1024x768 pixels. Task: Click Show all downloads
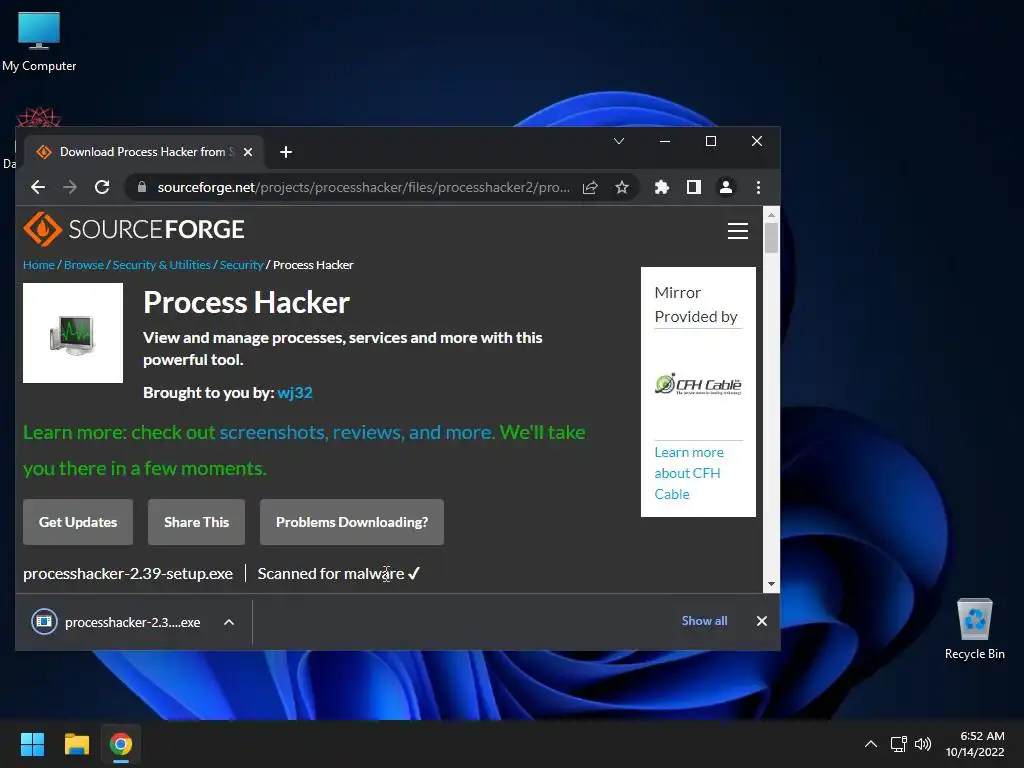click(x=704, y=621)
